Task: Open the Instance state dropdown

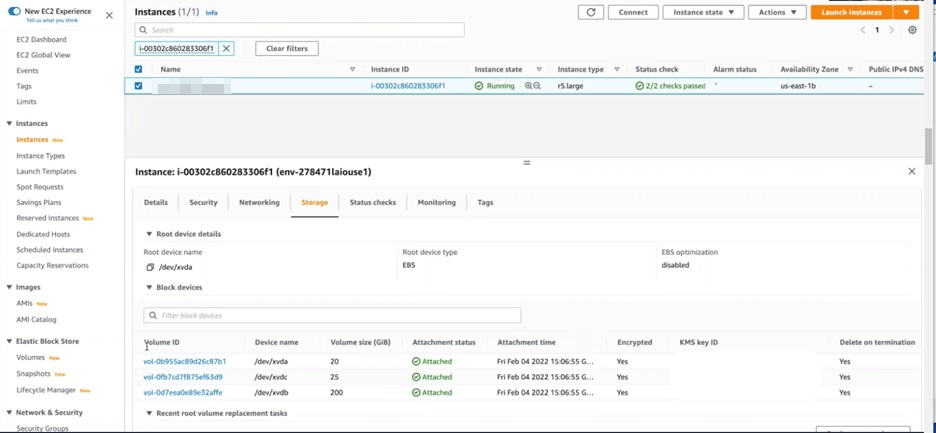Action: coord(703,12)
